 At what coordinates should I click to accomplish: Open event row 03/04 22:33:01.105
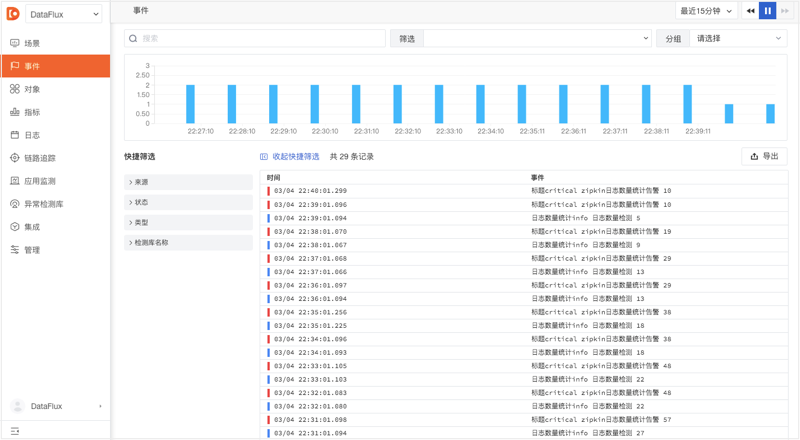[524, 366]
